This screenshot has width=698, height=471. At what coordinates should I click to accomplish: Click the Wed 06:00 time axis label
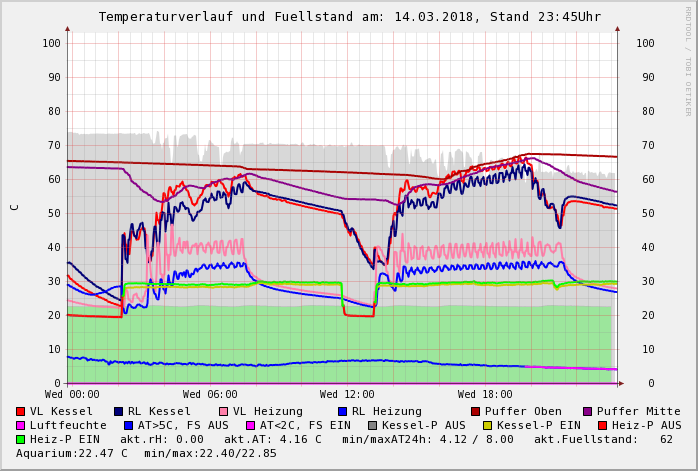point(210,395)
